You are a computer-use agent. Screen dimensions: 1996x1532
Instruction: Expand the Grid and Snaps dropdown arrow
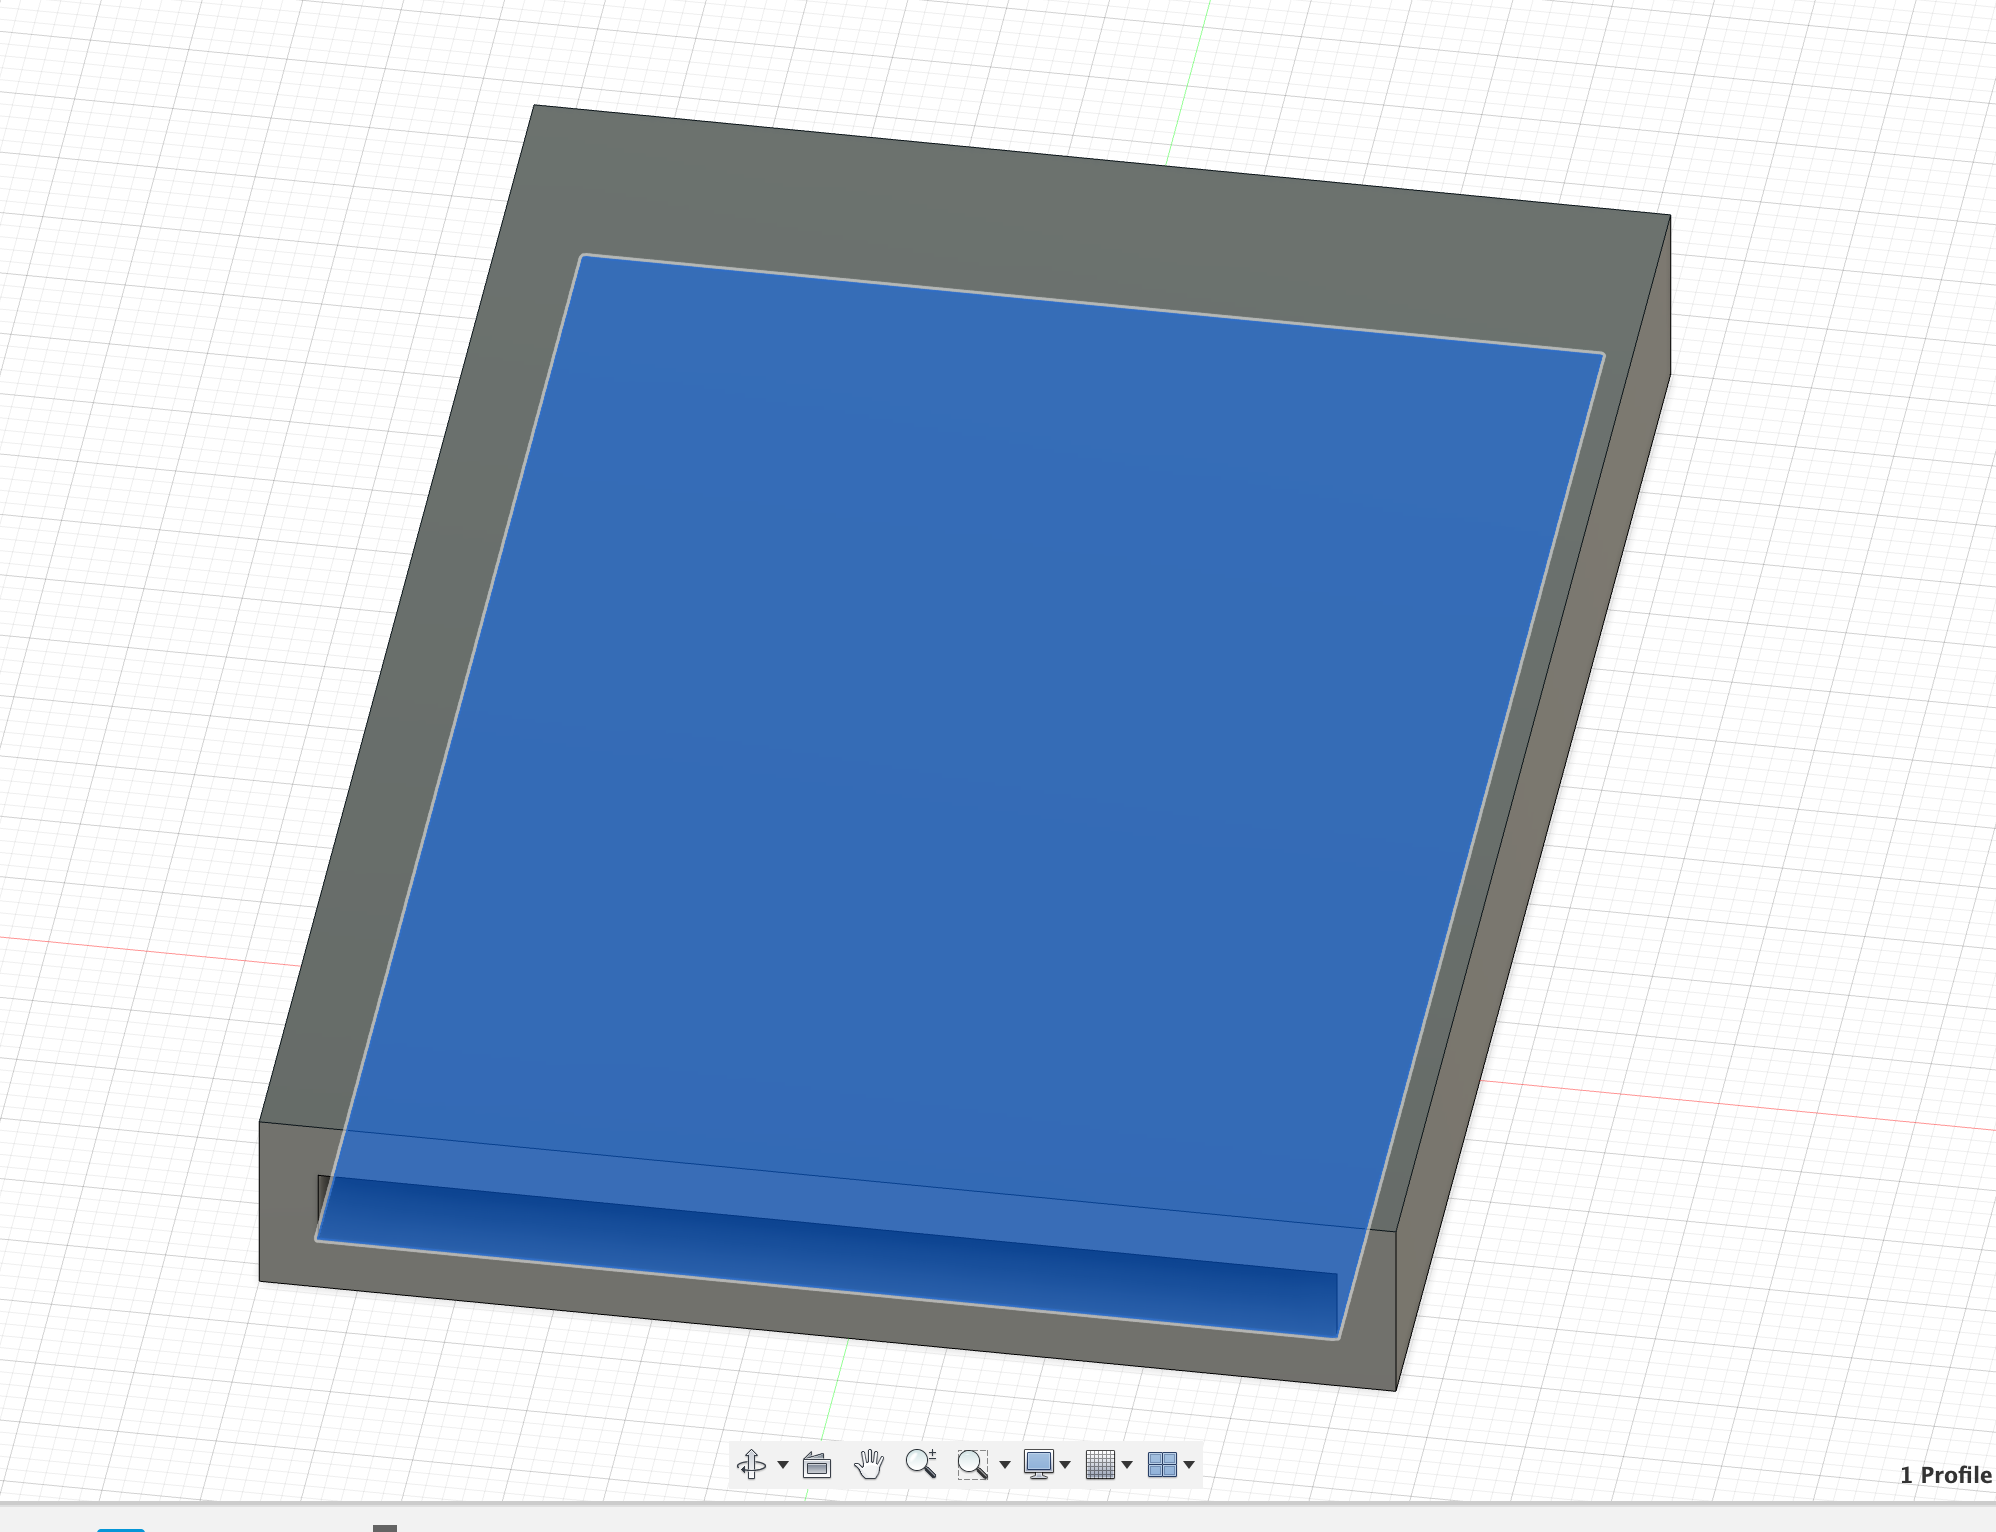pos(1127,1465)
